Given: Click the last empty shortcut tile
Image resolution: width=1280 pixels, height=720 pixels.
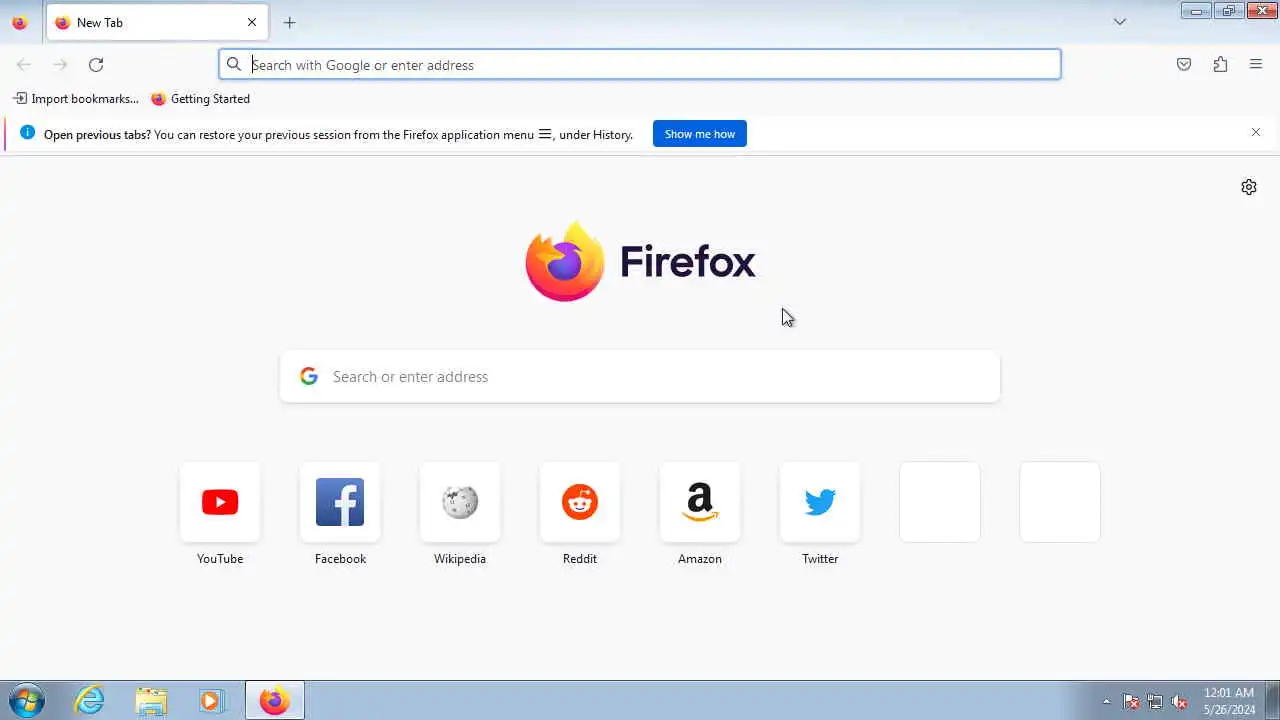Looking at the screenshot, I should click(1060, 502).
